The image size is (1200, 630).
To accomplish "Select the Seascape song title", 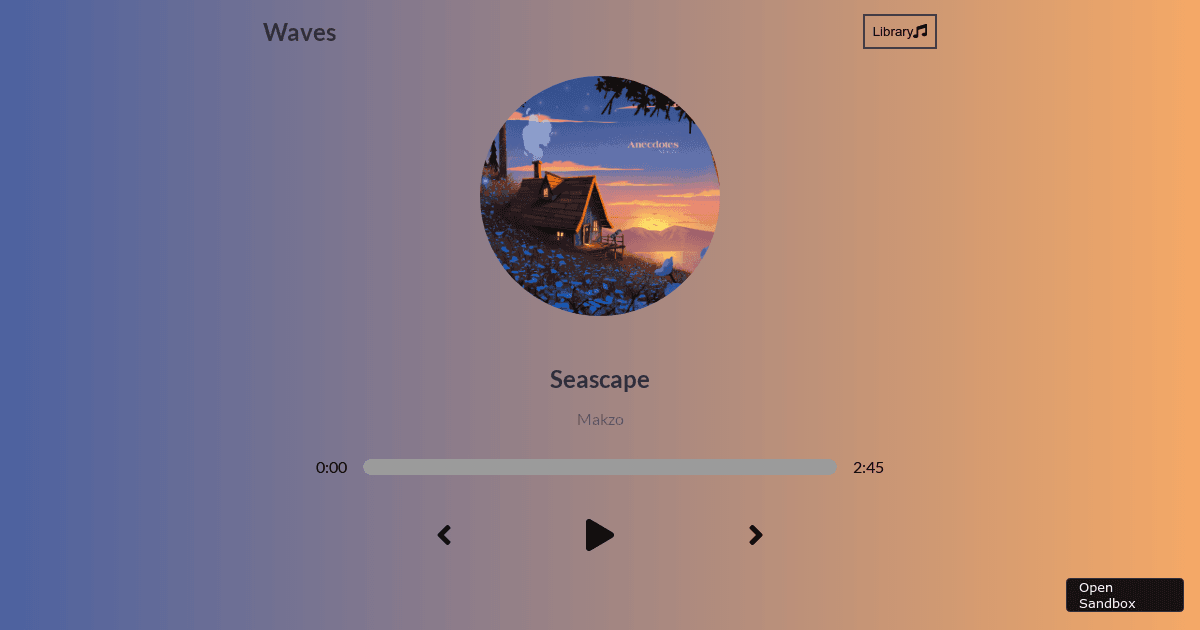I will [x=600, y=379].
